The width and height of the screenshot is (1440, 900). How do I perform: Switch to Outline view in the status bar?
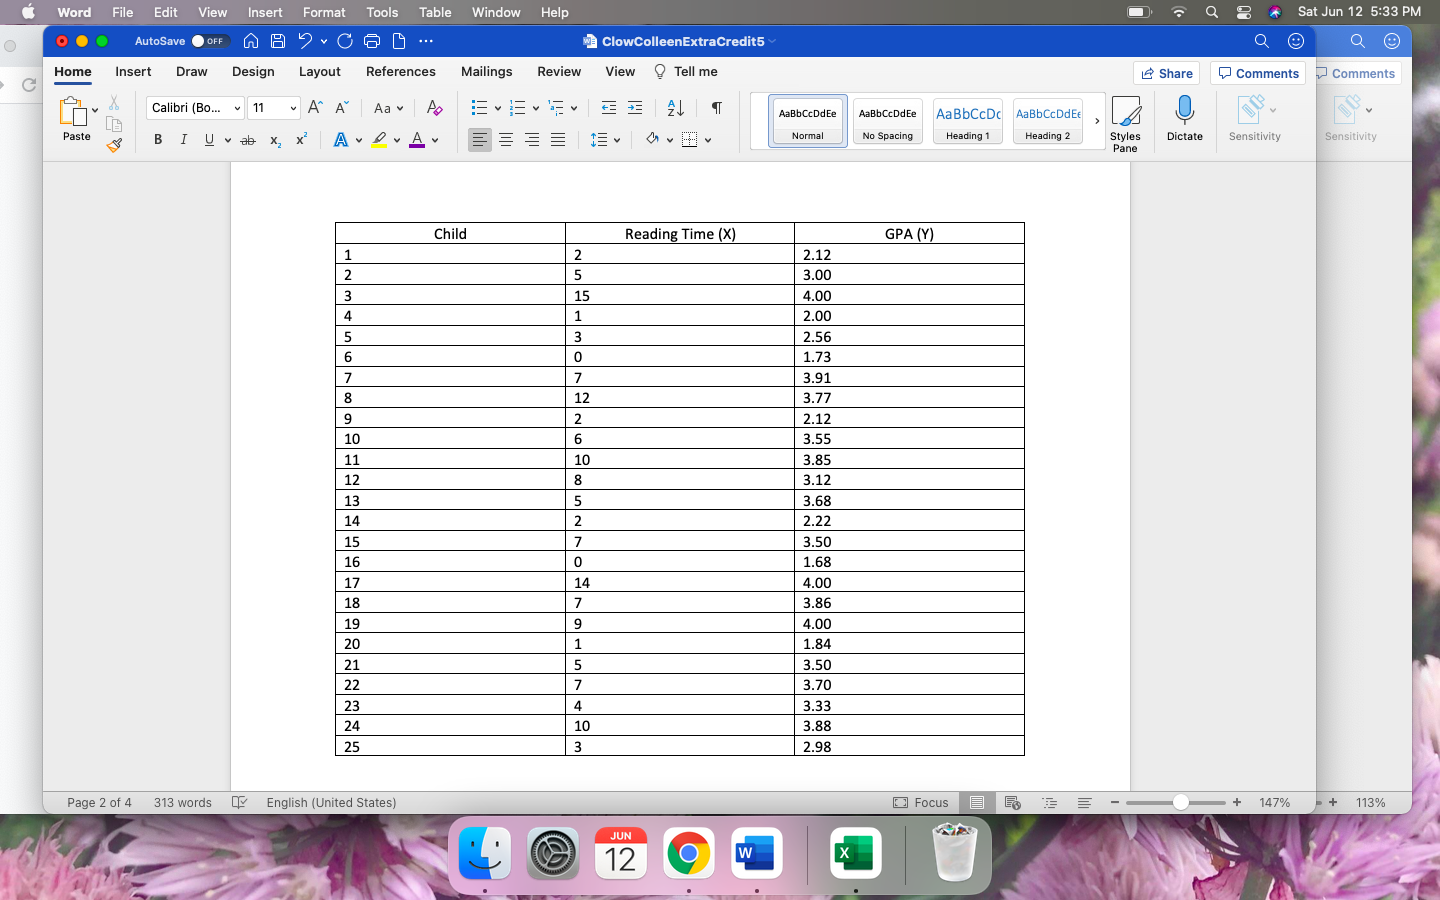coord(1049,802)
